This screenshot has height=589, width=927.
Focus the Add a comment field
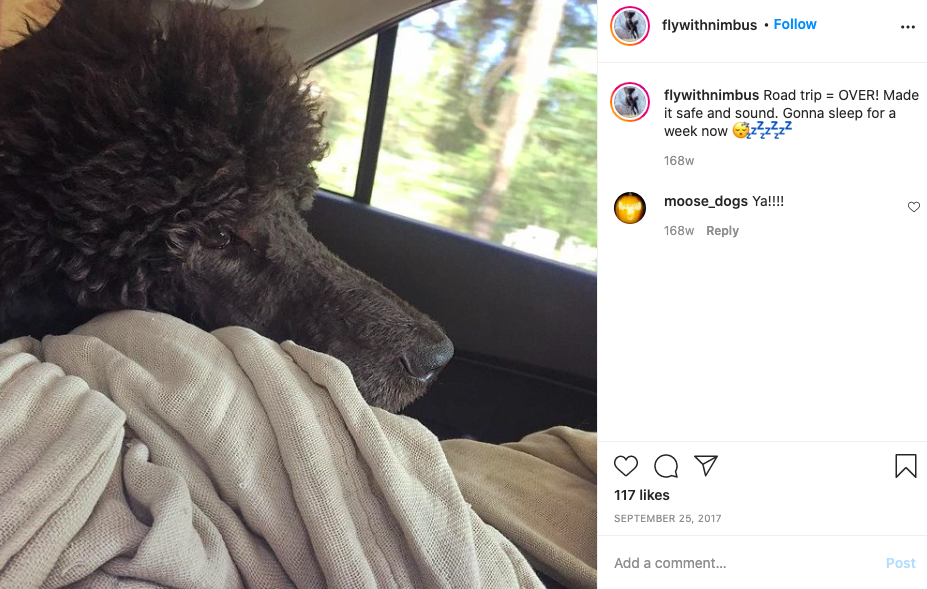click(745, 563)
